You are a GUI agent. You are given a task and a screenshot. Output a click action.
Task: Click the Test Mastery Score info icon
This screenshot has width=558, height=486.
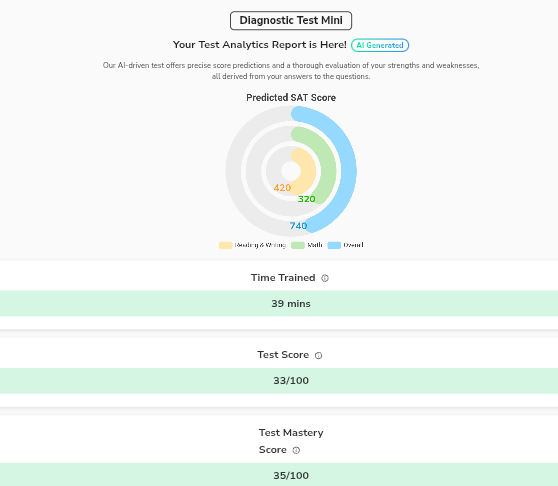click(x=296, y=450)
